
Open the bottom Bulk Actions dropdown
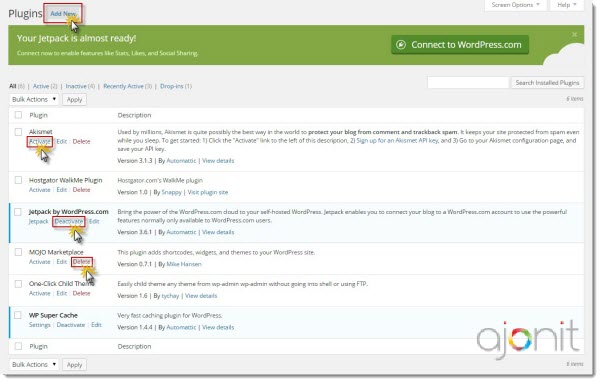tap(34, 365)
